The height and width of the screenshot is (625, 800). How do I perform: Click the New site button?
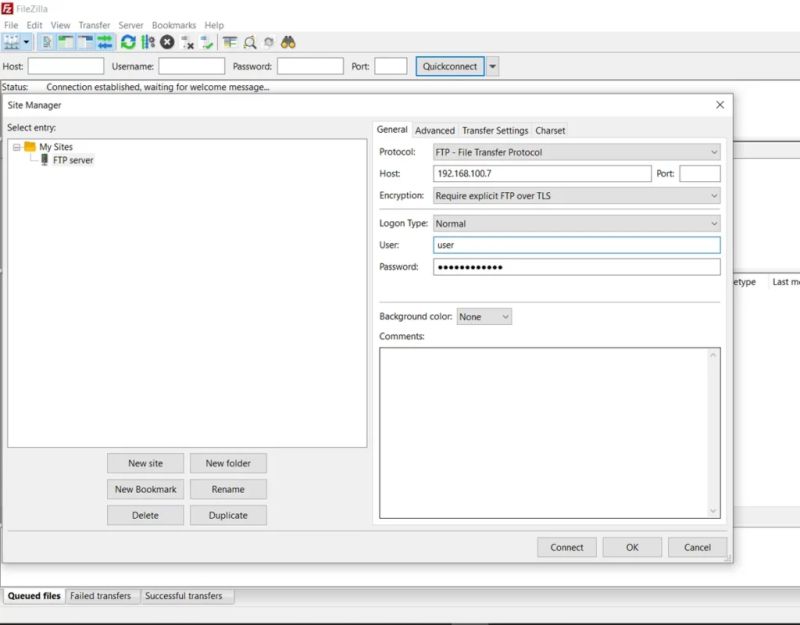(x=145, y=463)
